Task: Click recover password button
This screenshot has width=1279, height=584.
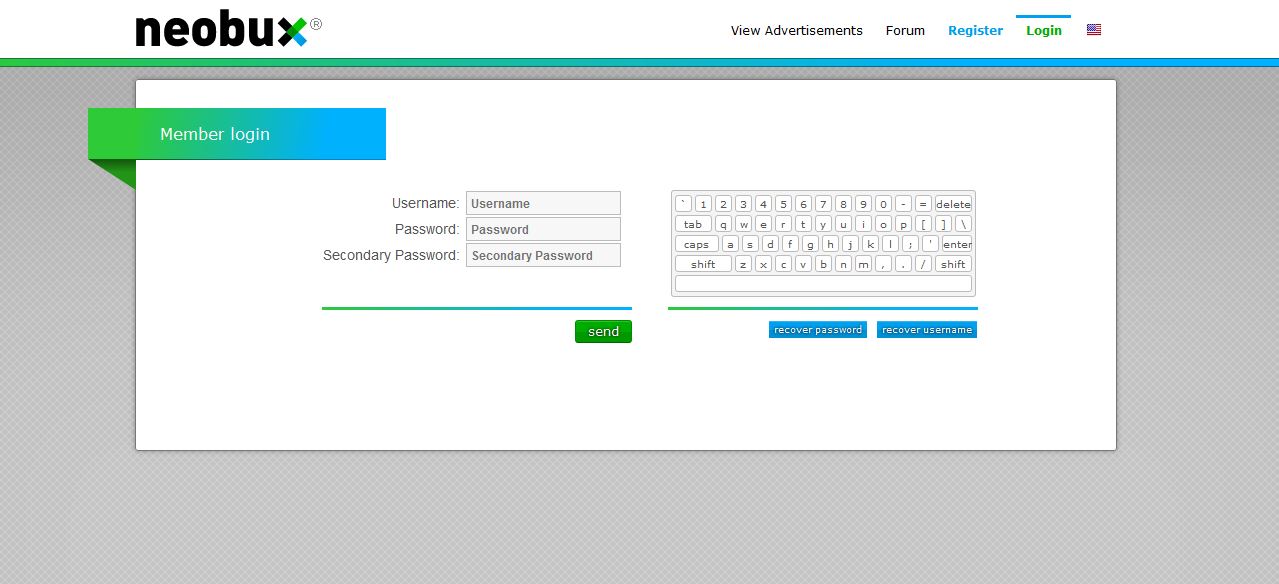Action: (x=818, y=330)
